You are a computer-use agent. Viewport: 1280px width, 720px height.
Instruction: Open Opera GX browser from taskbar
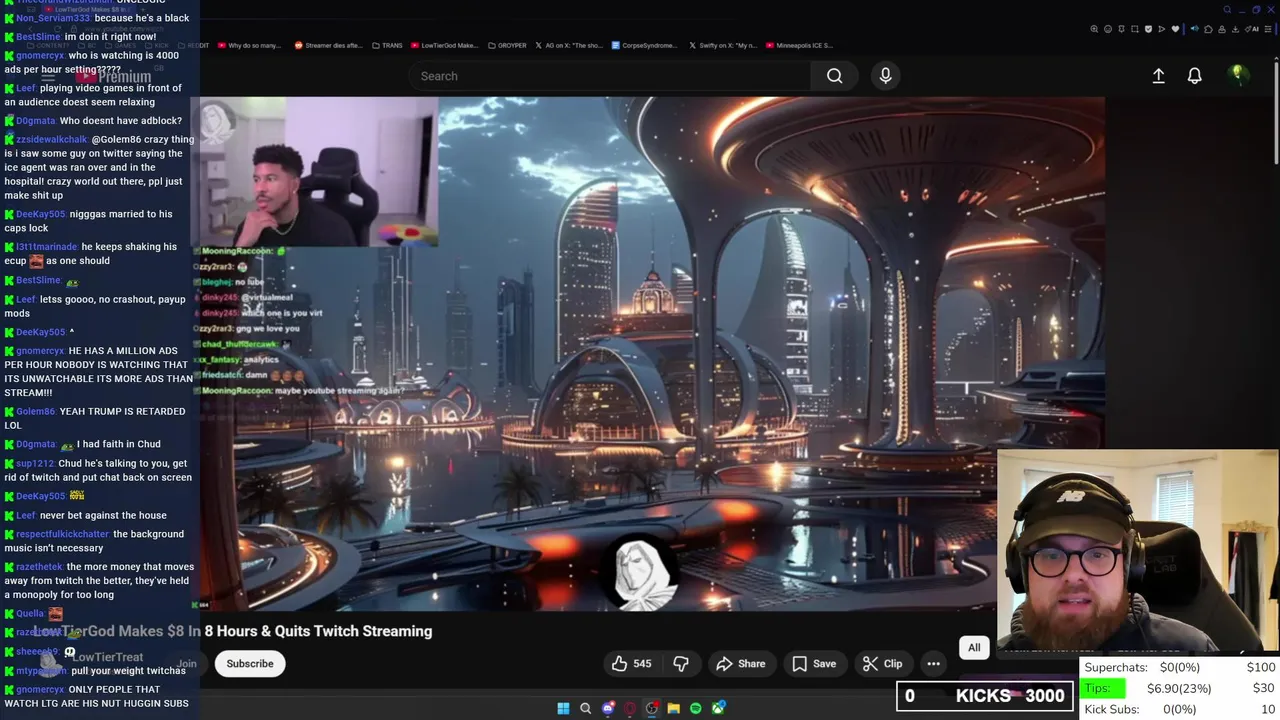pos(630,708)
